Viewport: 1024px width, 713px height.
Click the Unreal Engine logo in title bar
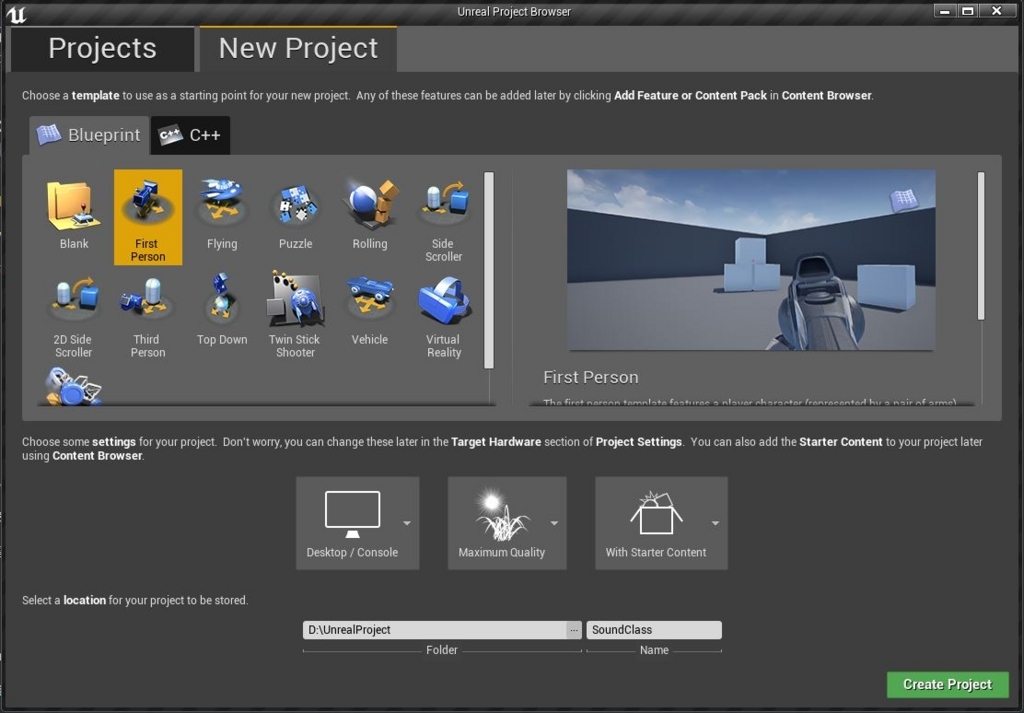[x=16, y=14]
